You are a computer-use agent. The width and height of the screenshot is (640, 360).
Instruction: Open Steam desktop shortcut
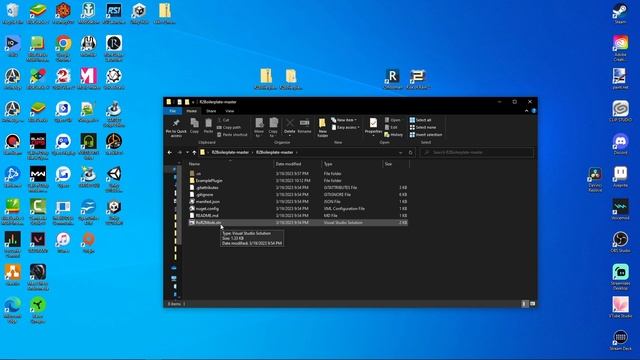[x=620, y=13]
